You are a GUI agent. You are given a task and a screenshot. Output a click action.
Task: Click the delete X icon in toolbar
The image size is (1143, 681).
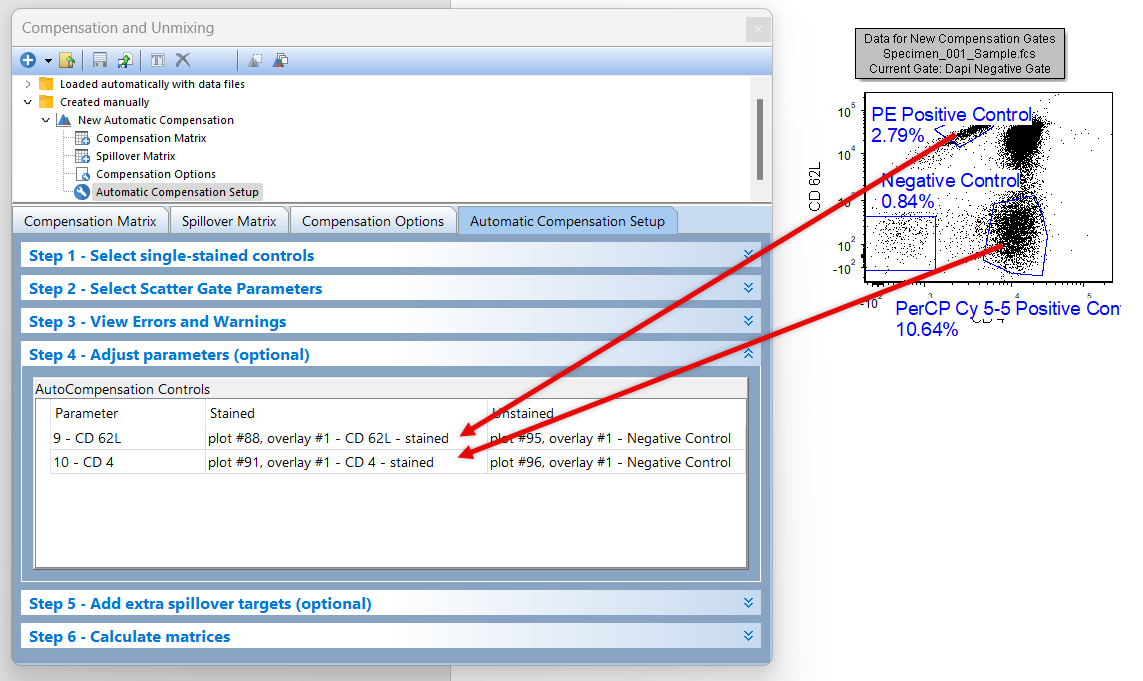pyautogui.click(x=183, y=61)
